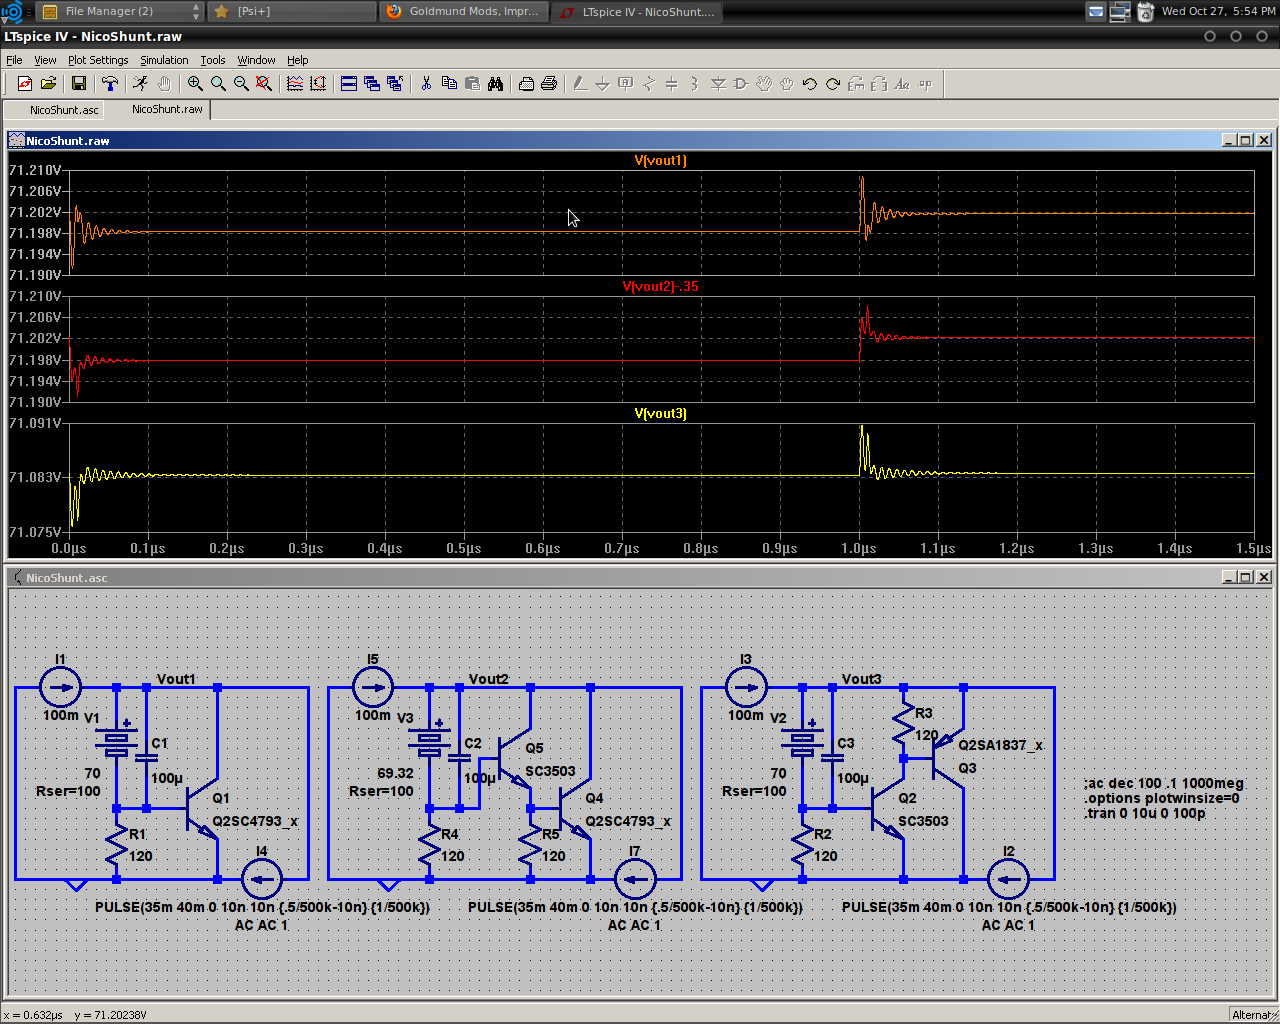Switch to the NicoShunt.raw tab
1280x1024 pixels.
point(159,109)
